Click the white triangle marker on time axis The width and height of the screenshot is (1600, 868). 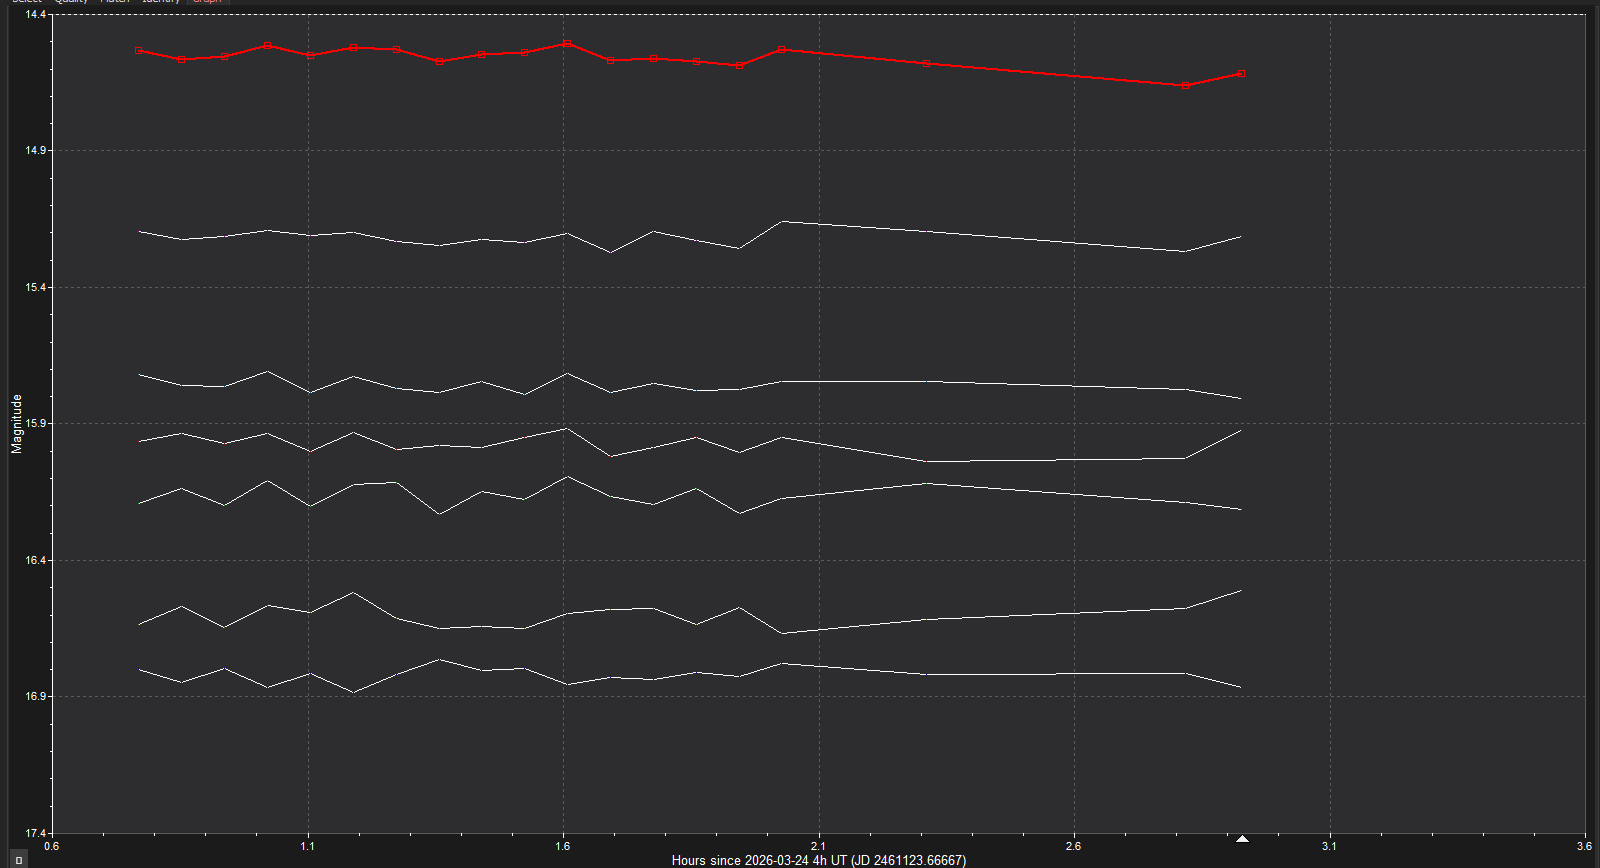1242,839
